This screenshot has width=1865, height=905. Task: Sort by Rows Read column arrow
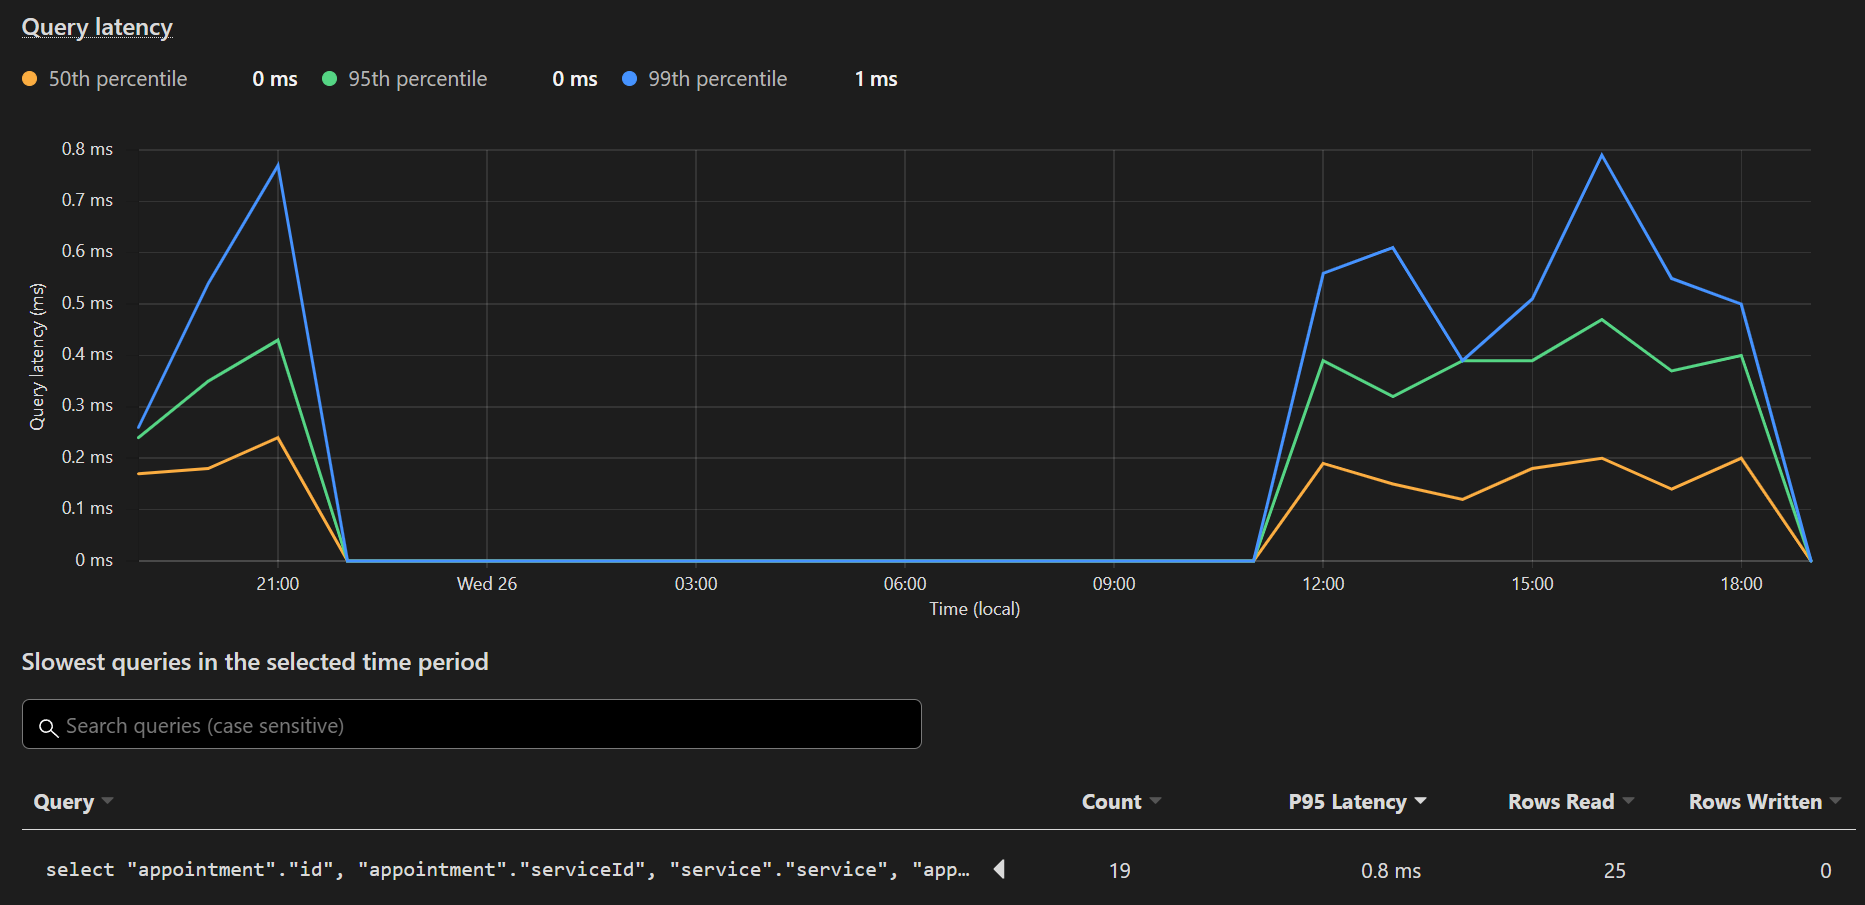click(1629, 801)
